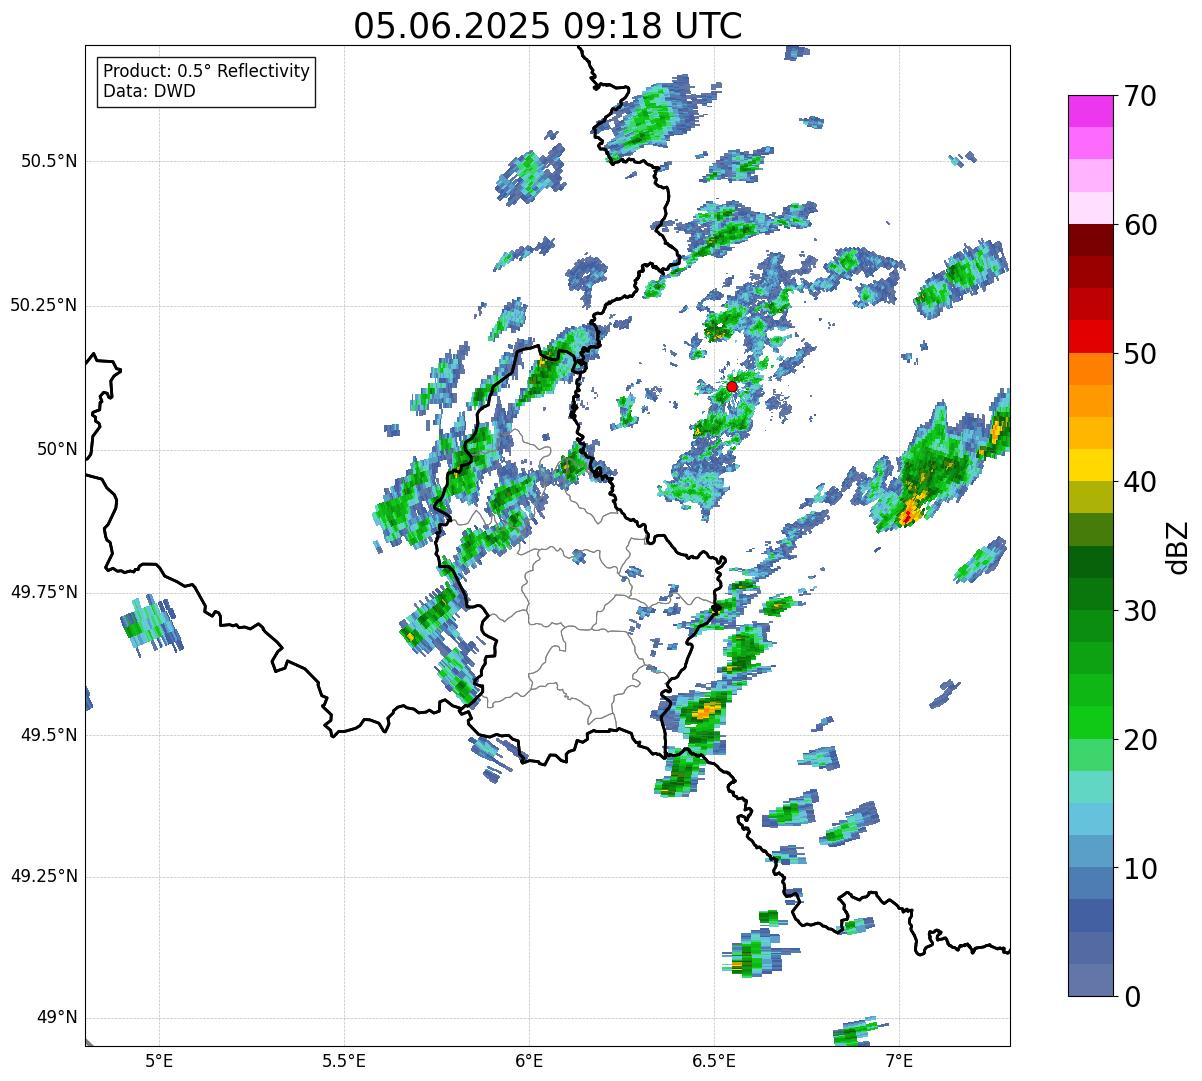Screen dimensions: 1202x1081
Task: Click the 50.25°N latitude label
Action: coord(44,305)
